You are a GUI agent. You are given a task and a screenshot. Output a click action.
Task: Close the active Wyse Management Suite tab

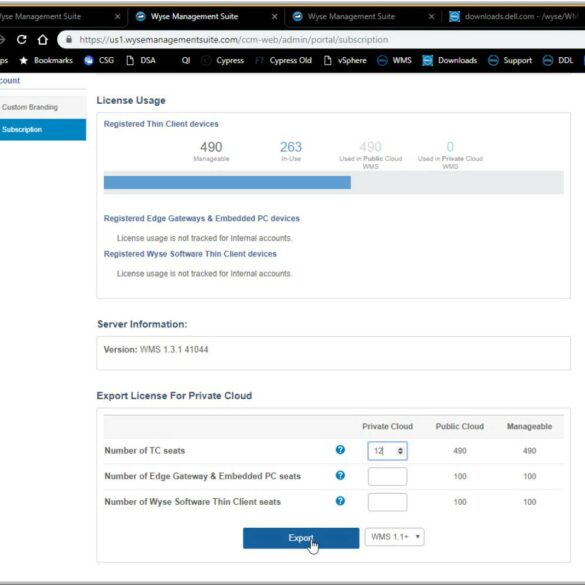(274, 16)
